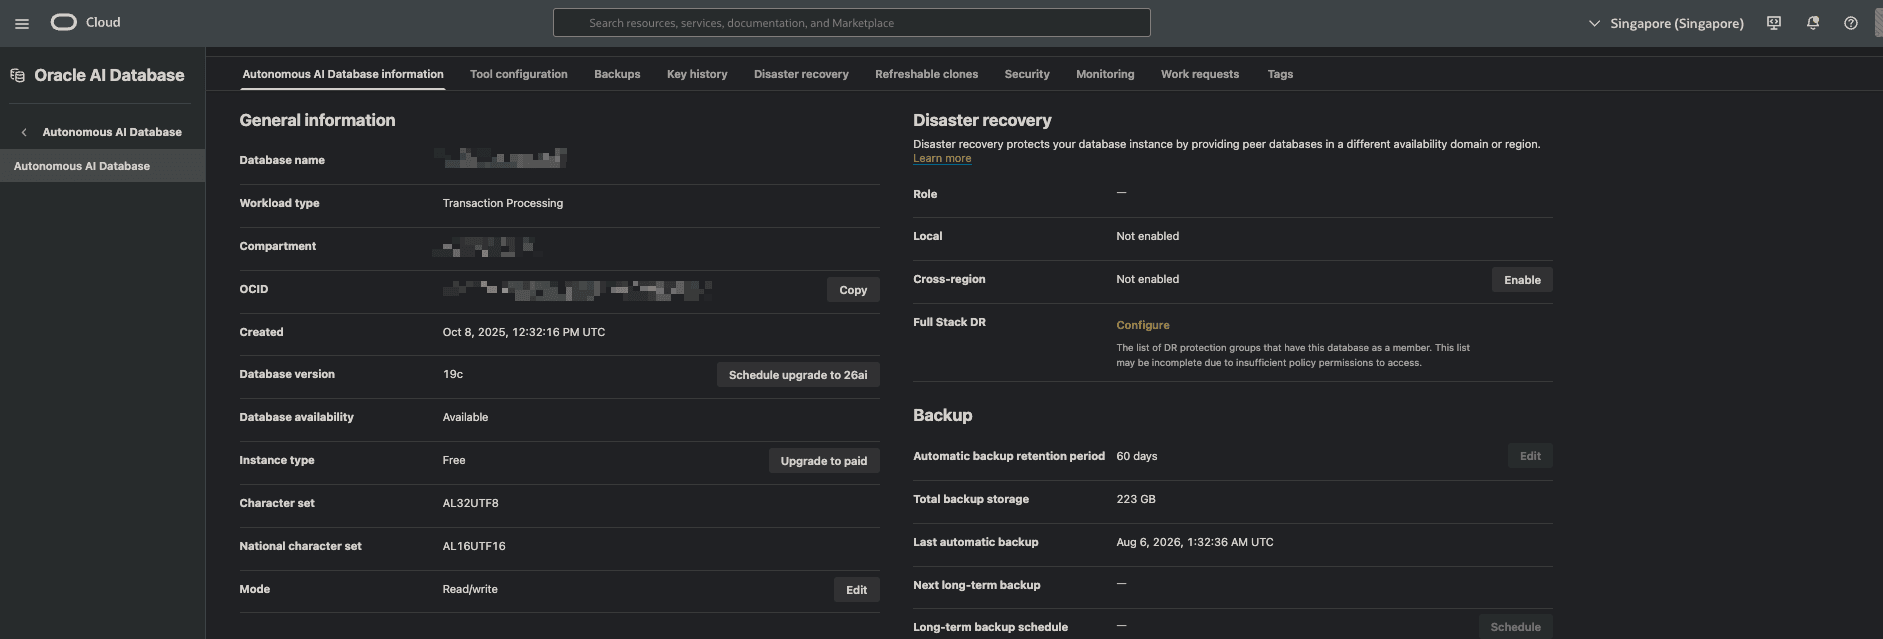Click Upgrade to paid button
Image resolution: width=1883 pixels, height=639 pixels.
(x=824, y=461)
